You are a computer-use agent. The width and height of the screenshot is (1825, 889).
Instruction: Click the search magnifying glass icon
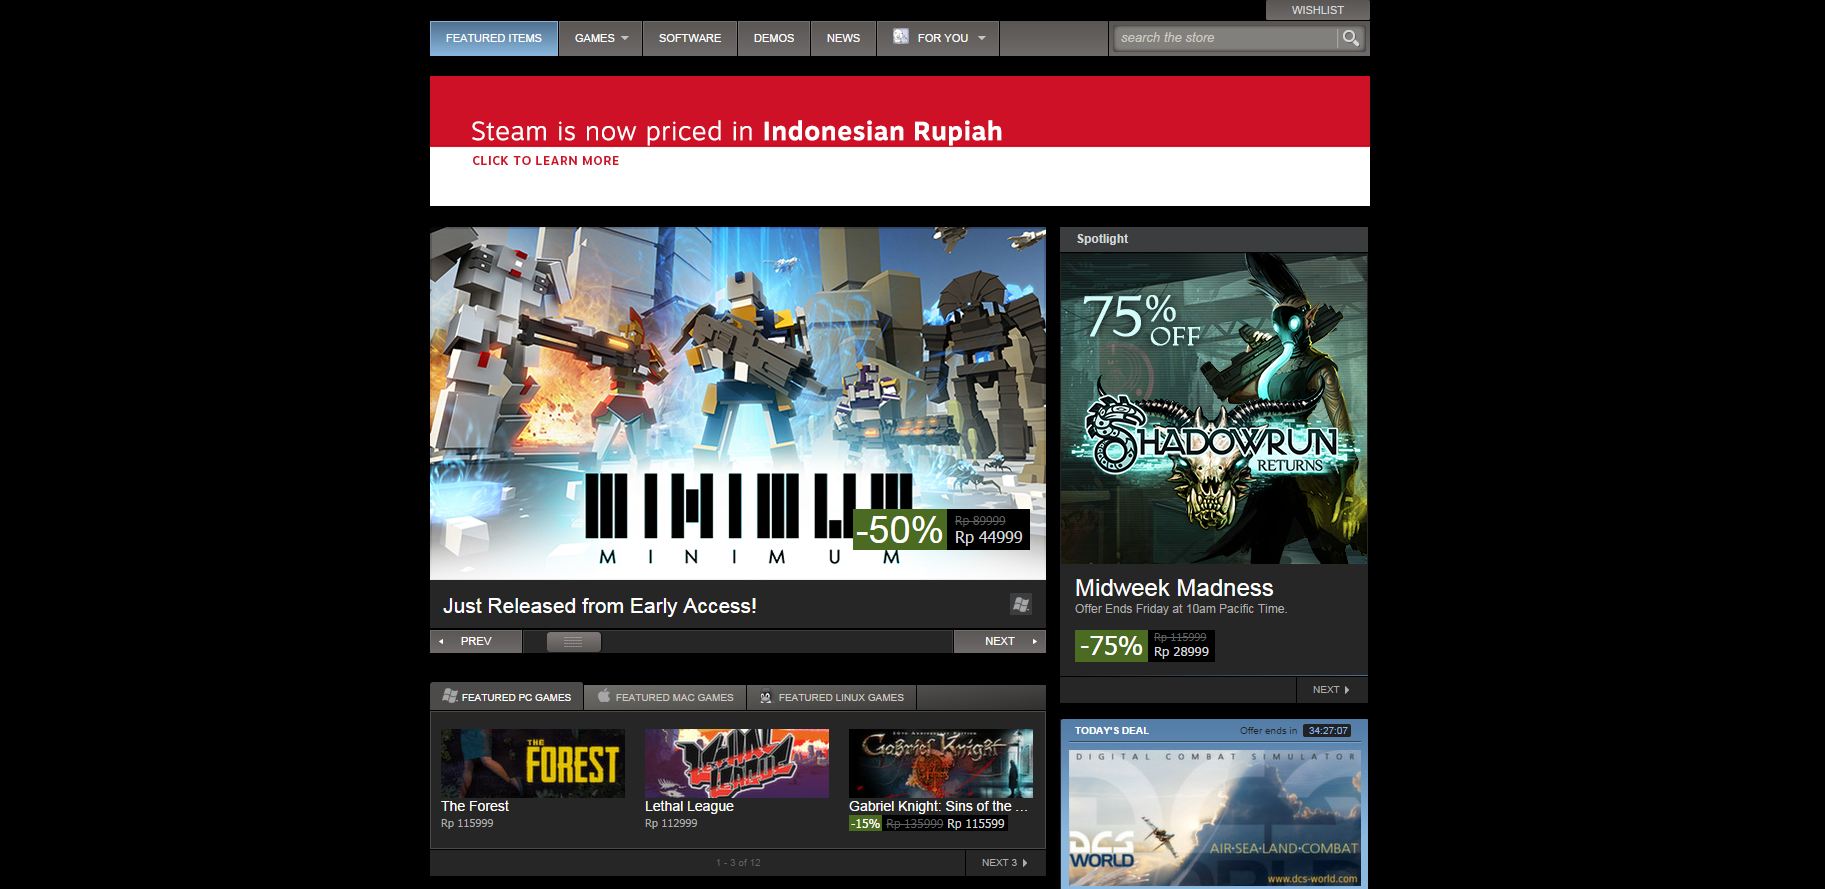click(1350, 38)
